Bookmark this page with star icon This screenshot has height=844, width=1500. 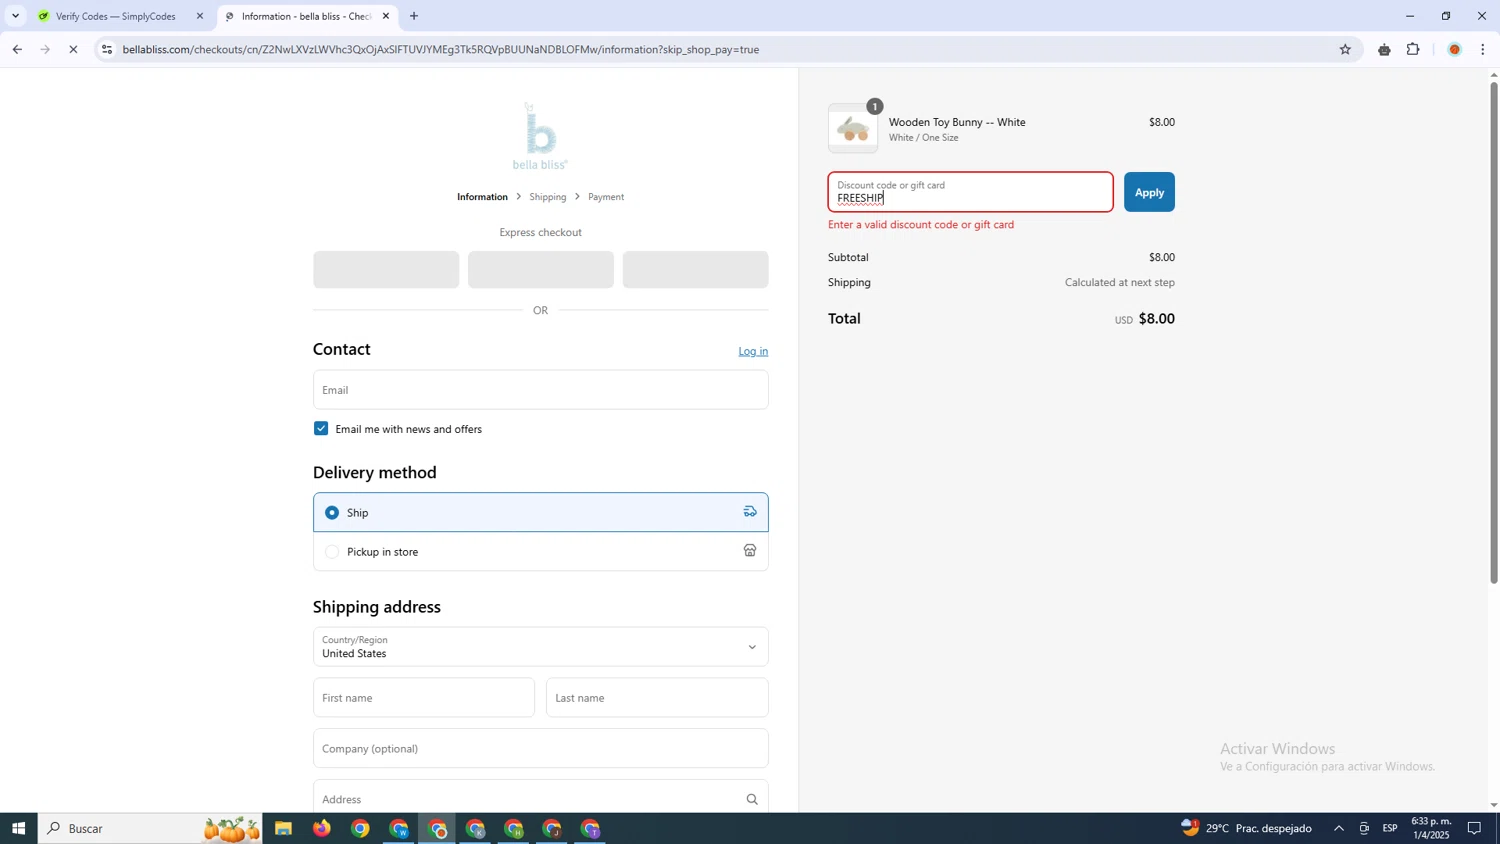(x=1345, y=49)
